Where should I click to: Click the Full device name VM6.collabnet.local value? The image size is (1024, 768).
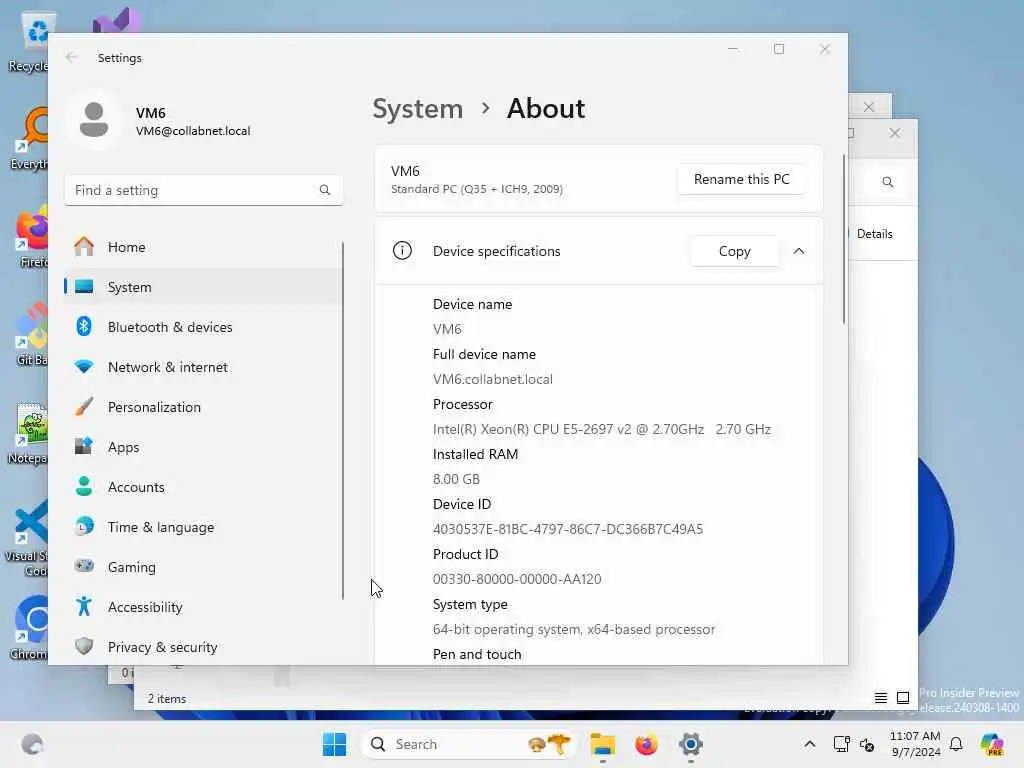pyautogui.click(x=492, y=379)
